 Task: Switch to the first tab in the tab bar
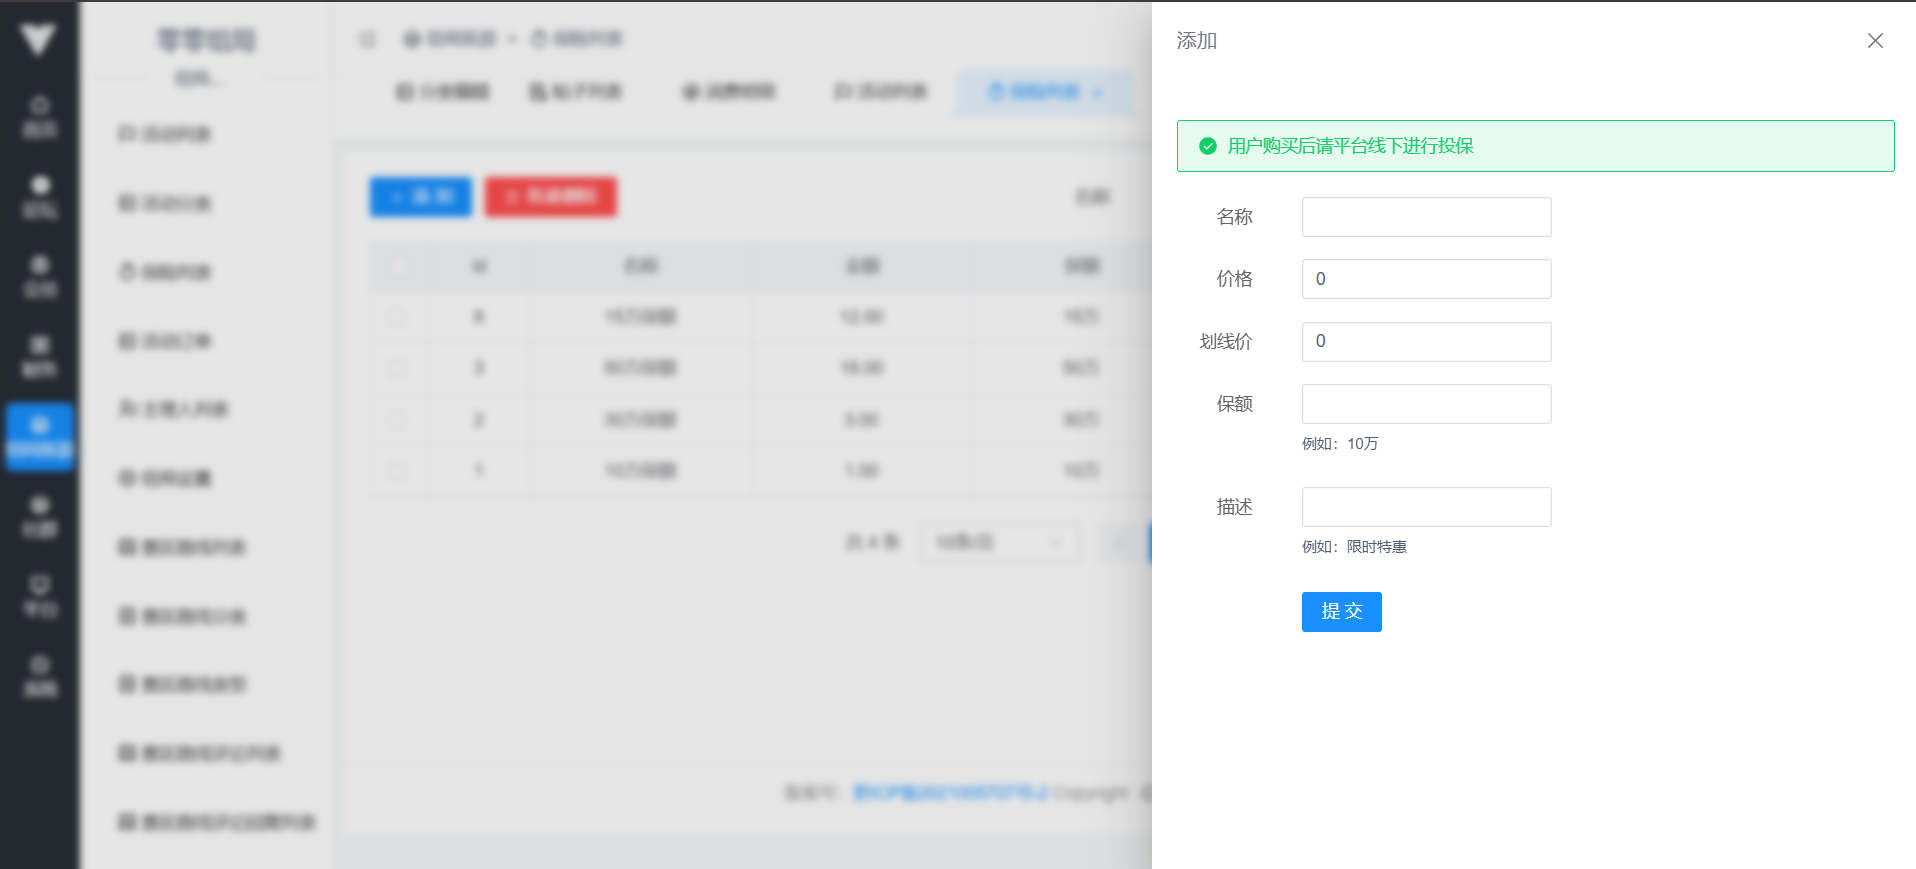point(443,92)
